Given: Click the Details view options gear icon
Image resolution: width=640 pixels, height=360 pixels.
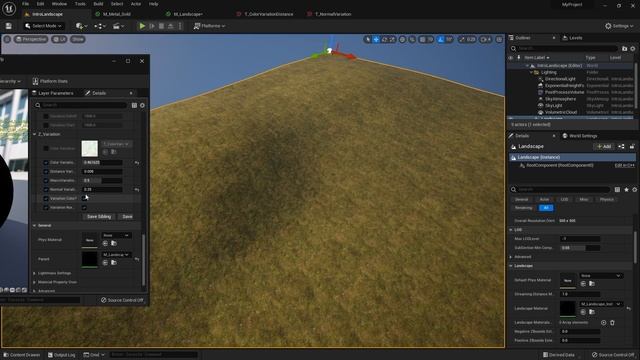Looking at the screenshot, I should click(x=634, y=189).
